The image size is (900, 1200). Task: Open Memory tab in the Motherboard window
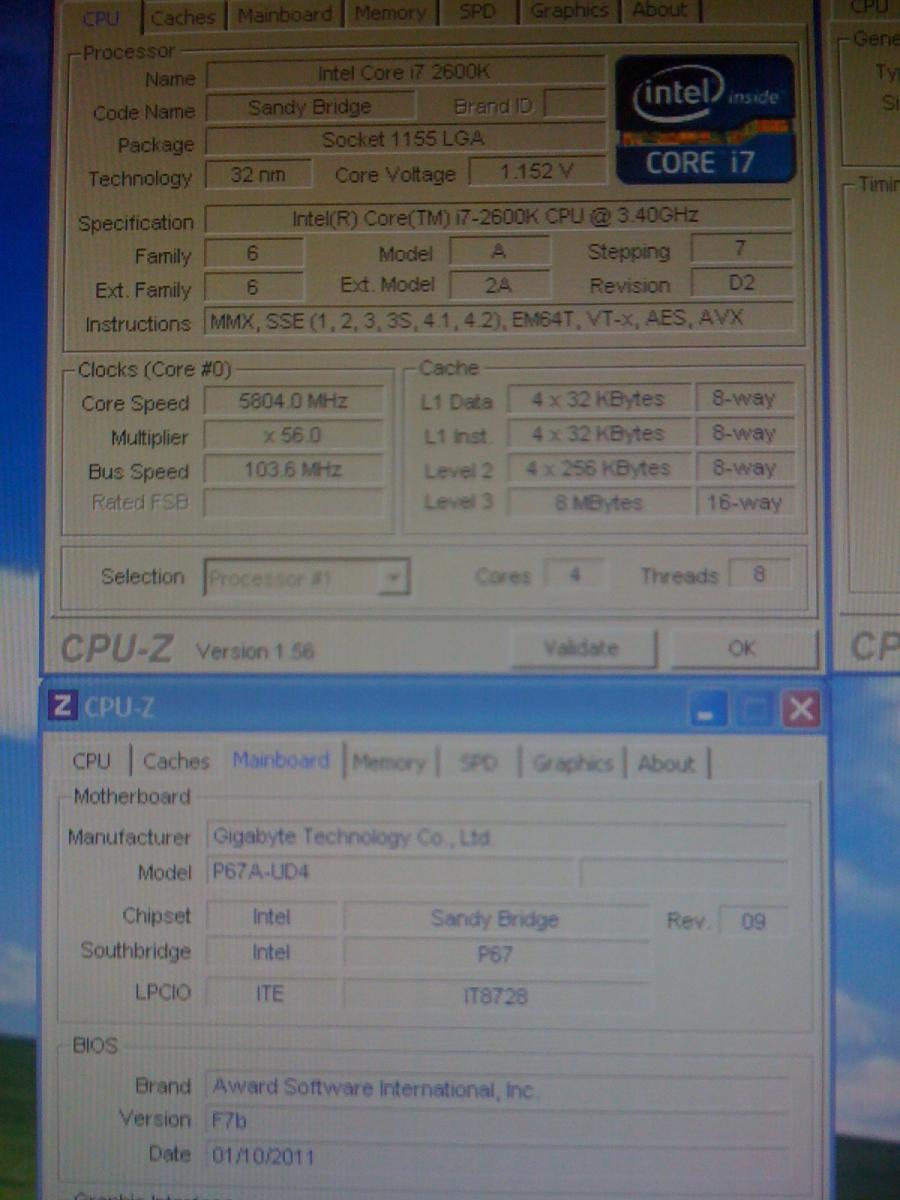(389, 763)
